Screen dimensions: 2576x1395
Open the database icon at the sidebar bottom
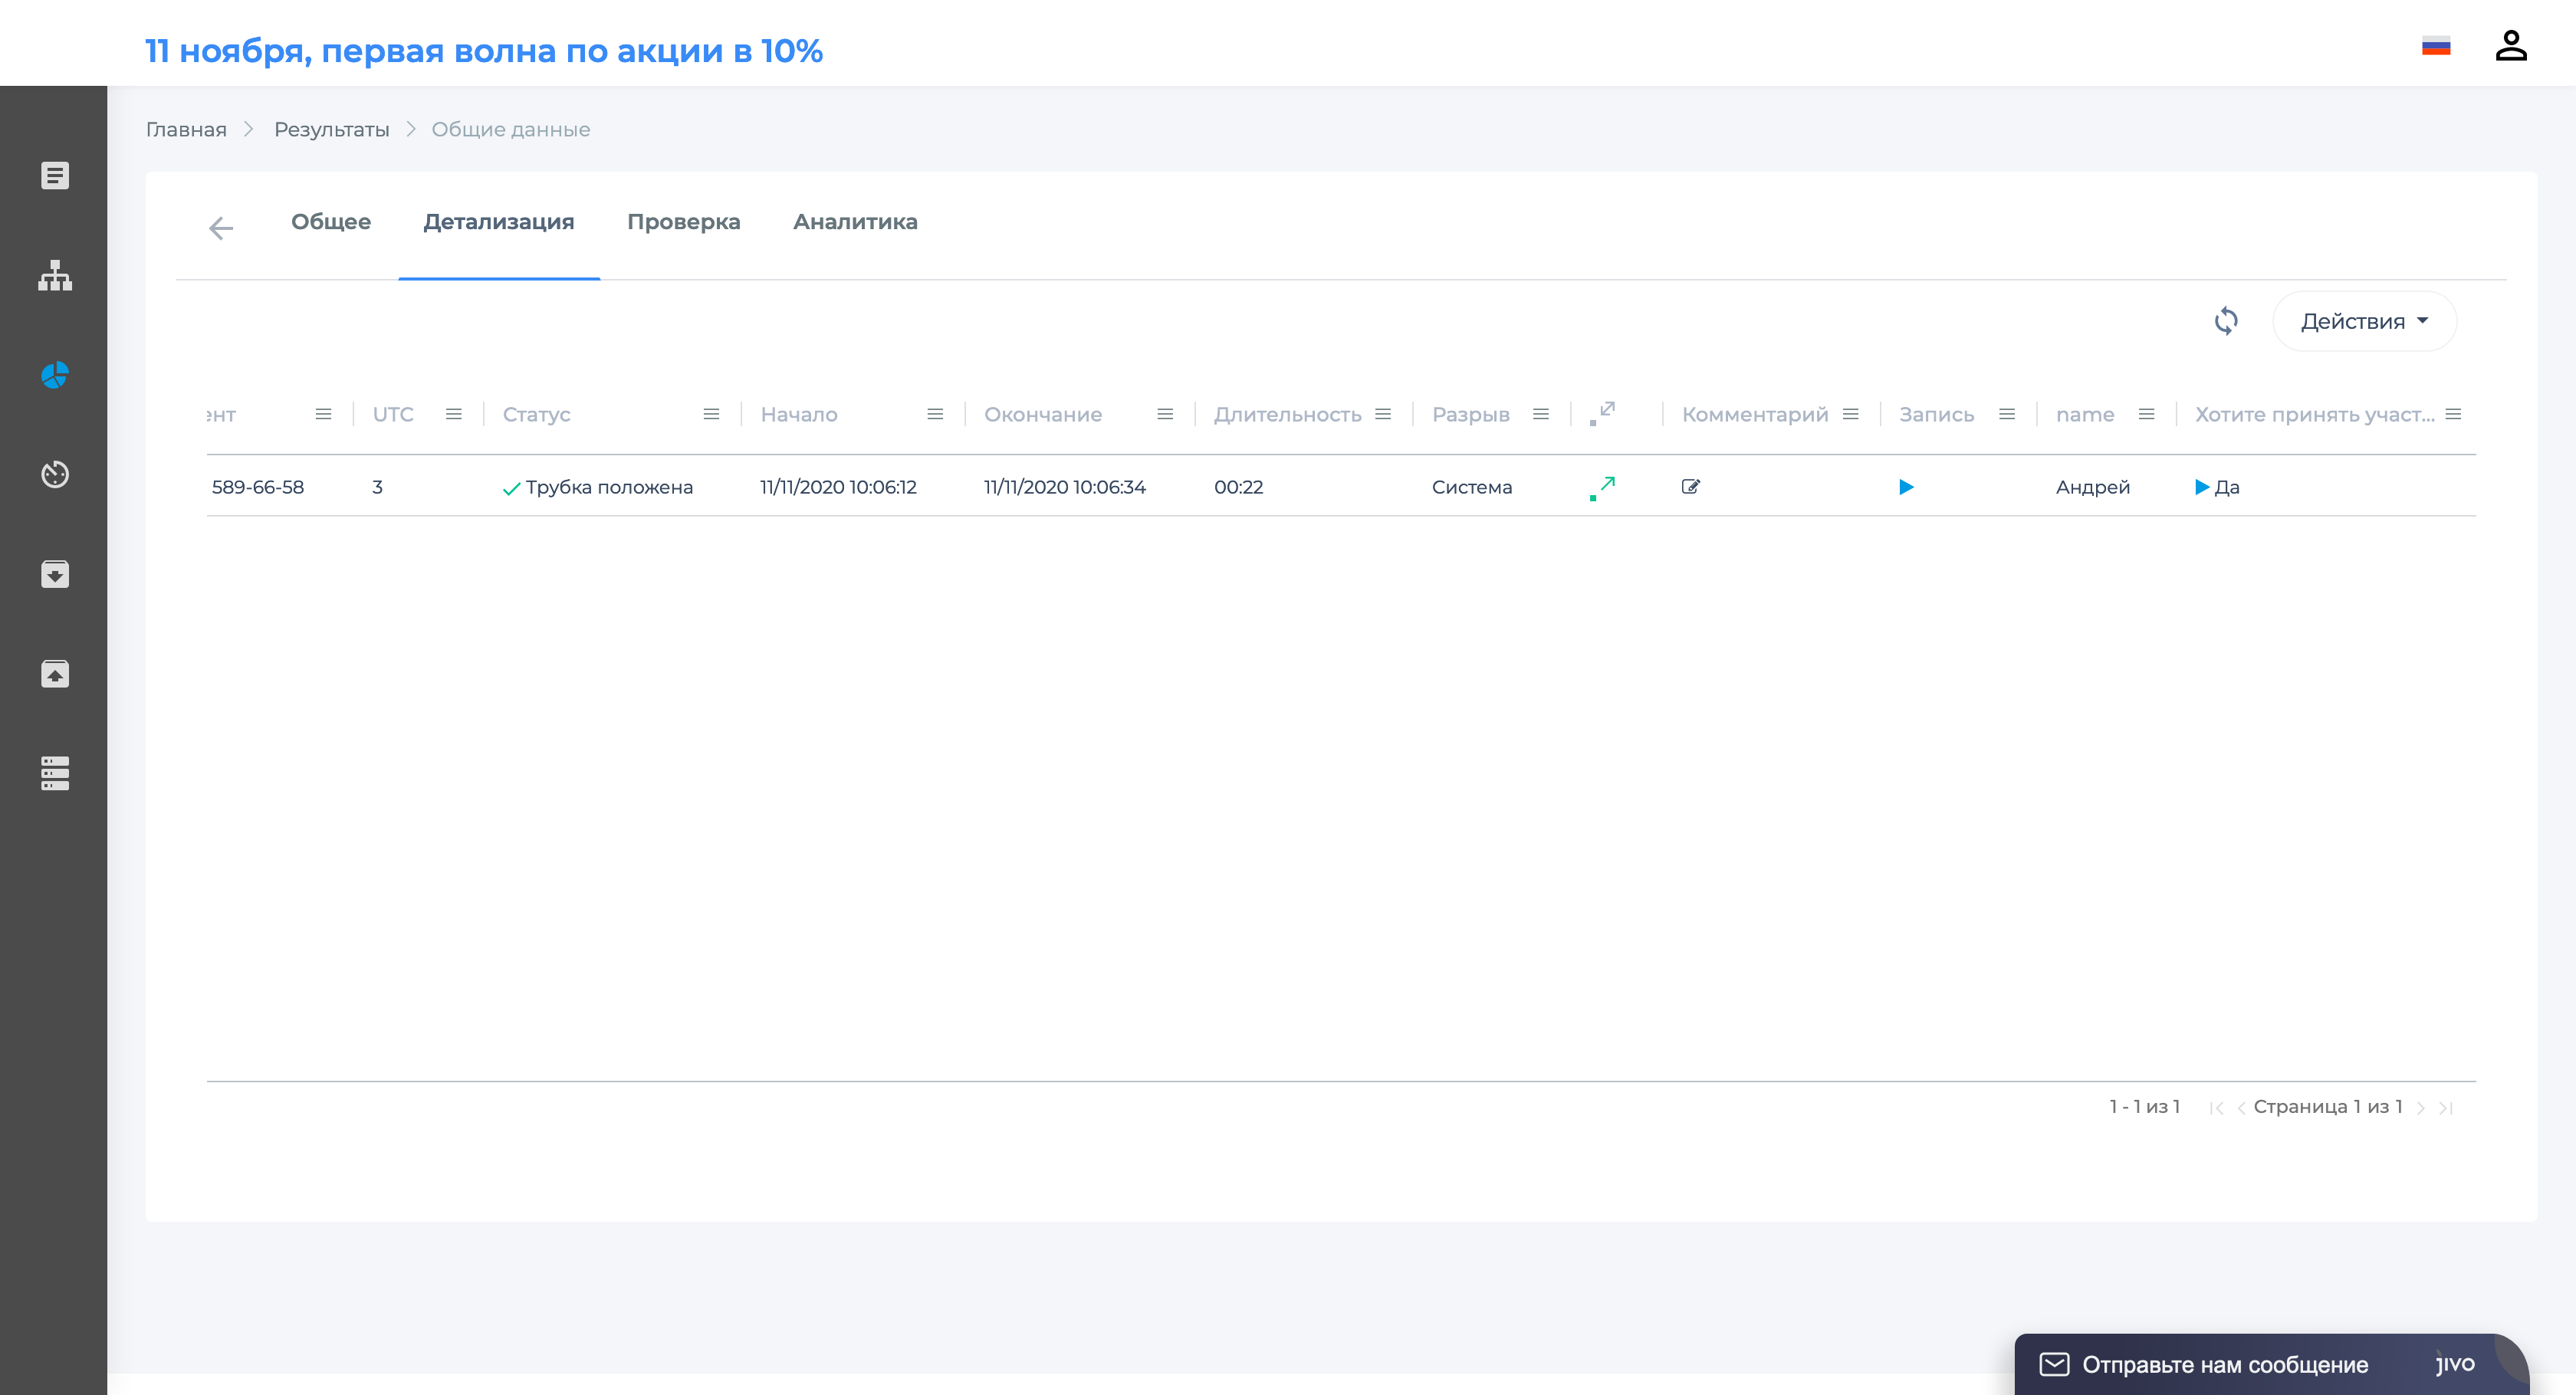[x=55, y=772]
